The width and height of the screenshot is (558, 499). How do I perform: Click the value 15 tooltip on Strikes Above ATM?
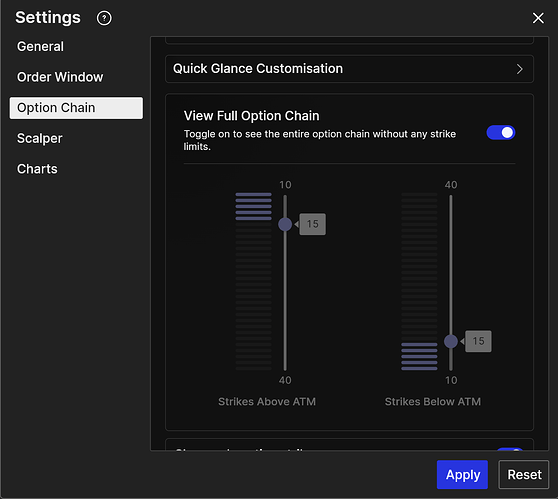[x=312, y=224]
